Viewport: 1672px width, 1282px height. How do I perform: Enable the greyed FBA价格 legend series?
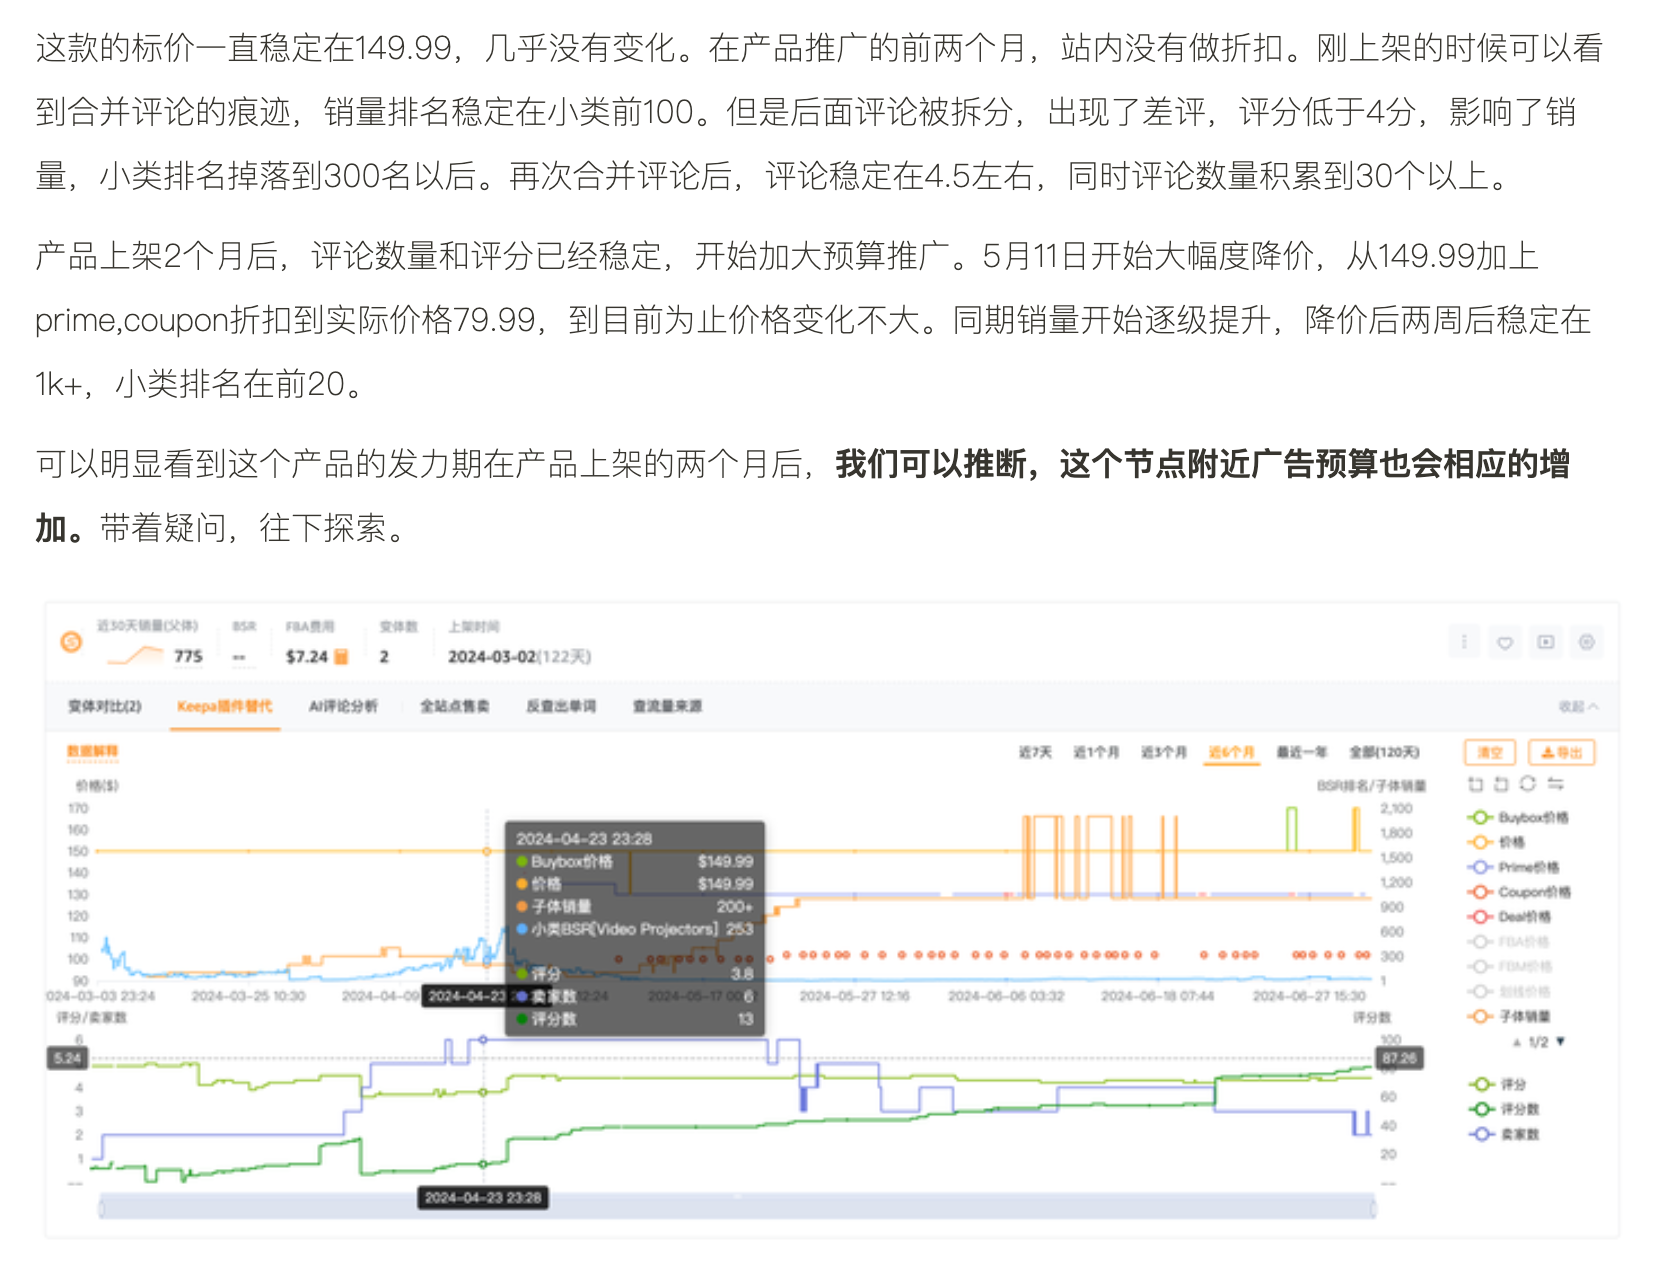(x=1510, y=941)
